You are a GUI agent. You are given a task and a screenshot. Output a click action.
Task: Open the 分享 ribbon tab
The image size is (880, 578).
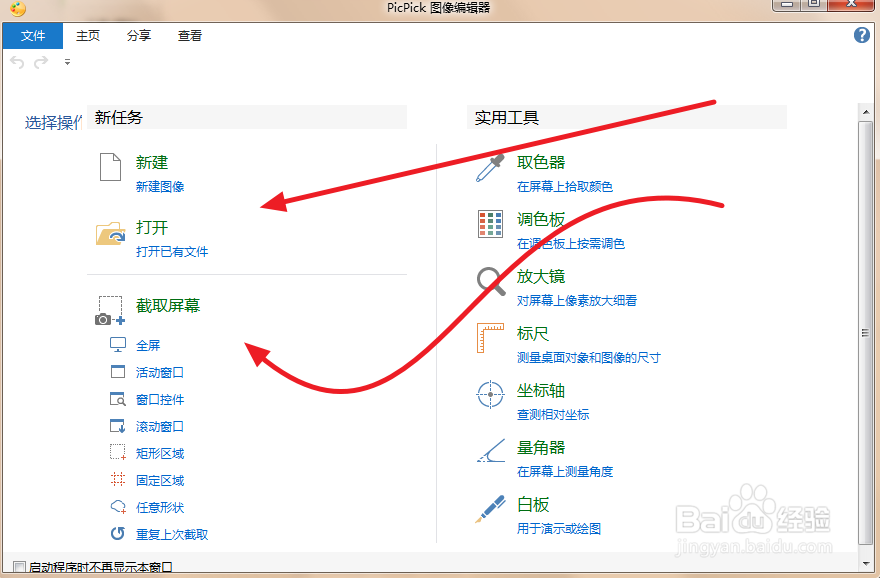click(139, 35)
